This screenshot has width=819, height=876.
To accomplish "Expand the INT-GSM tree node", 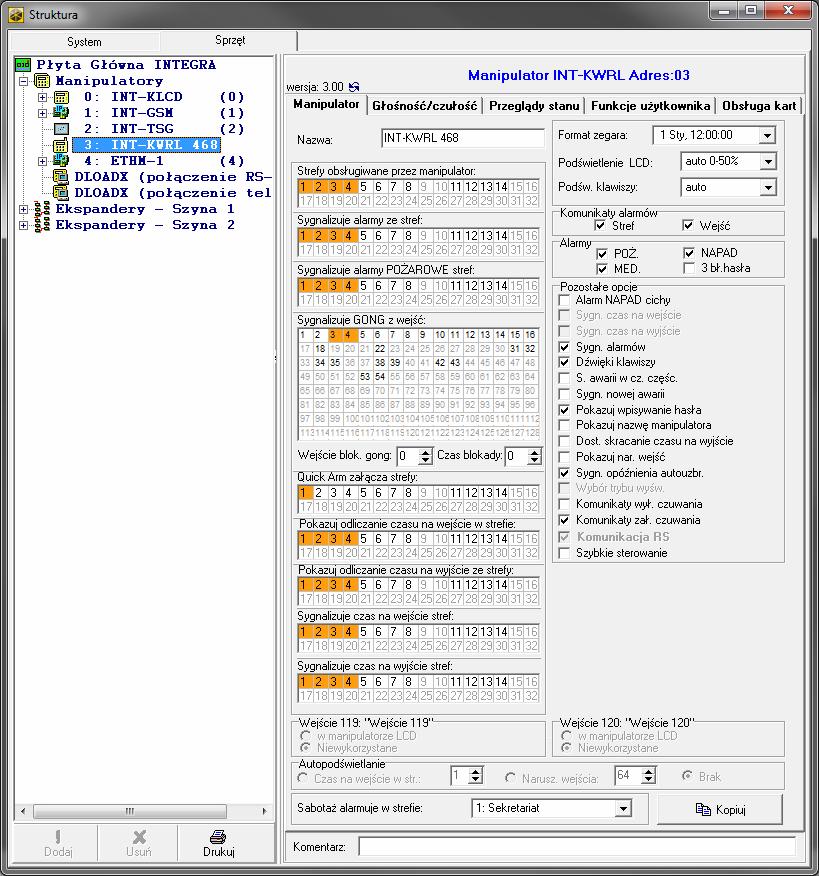I will (x=42, y=113).
